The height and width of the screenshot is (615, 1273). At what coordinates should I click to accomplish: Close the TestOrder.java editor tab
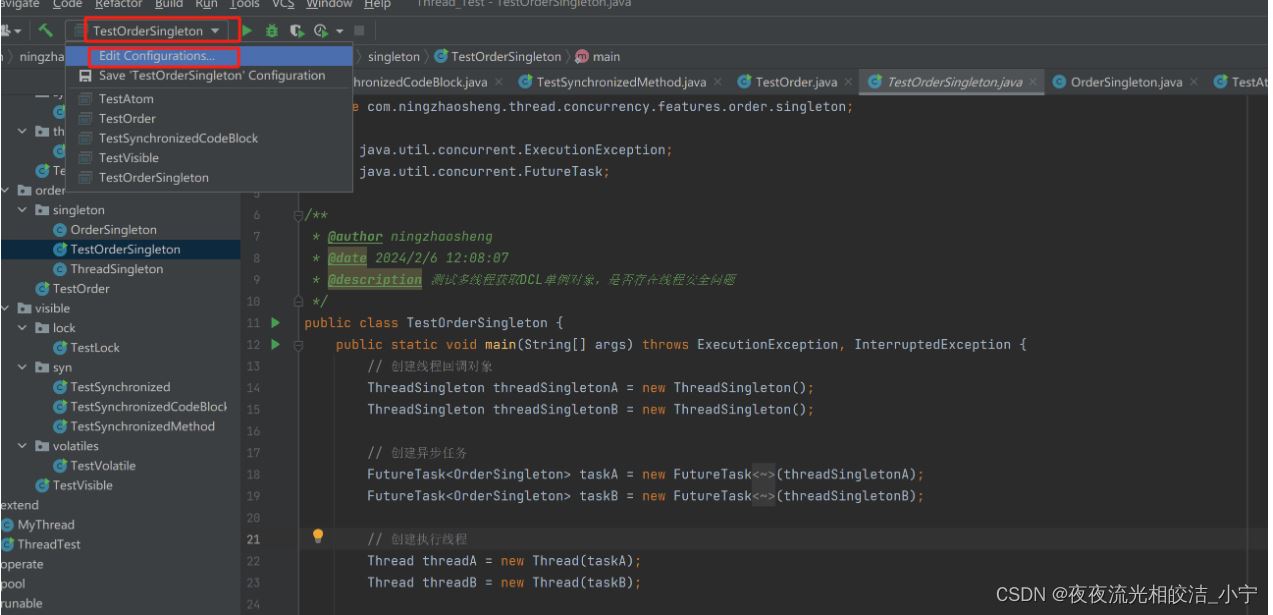(848, 82)
